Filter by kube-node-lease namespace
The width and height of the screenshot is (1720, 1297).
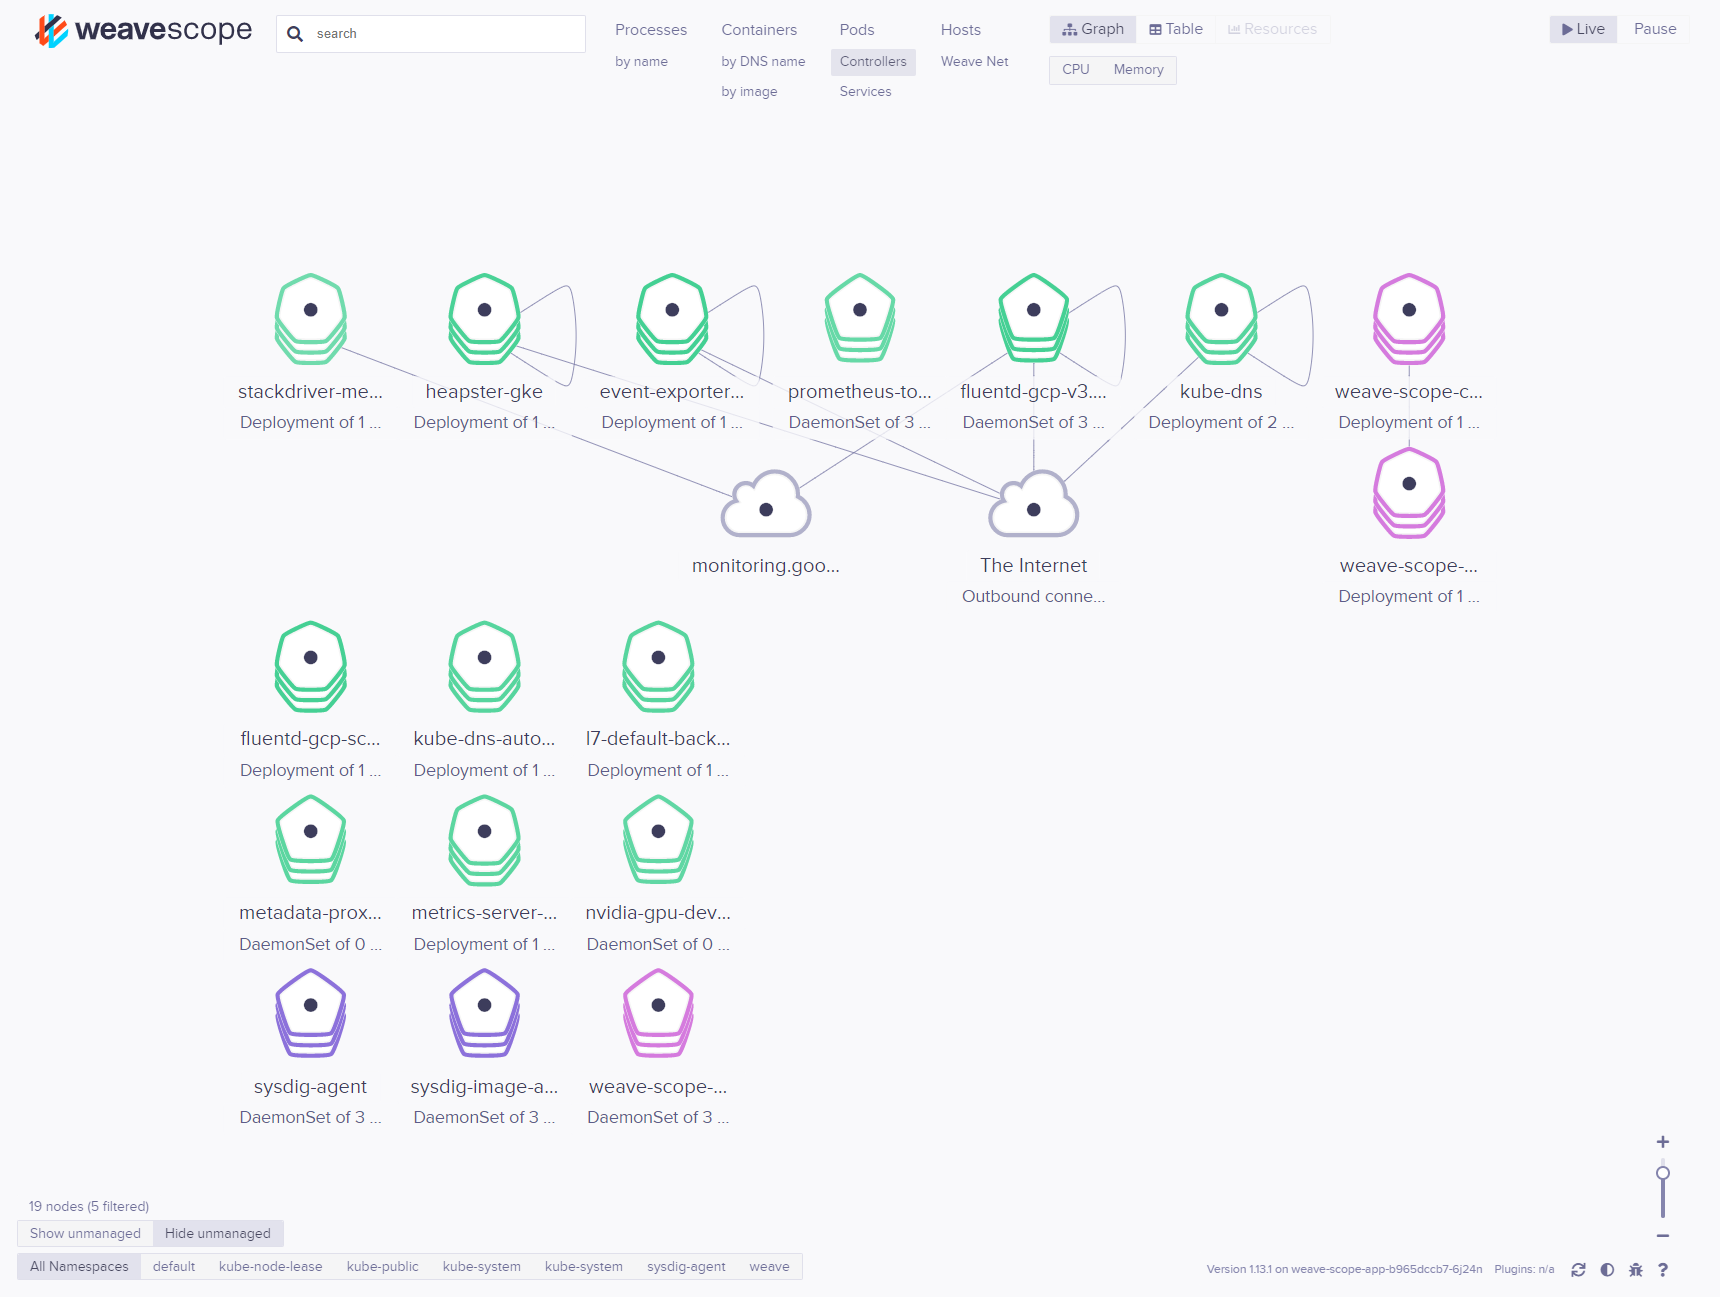coord(271,1266)
